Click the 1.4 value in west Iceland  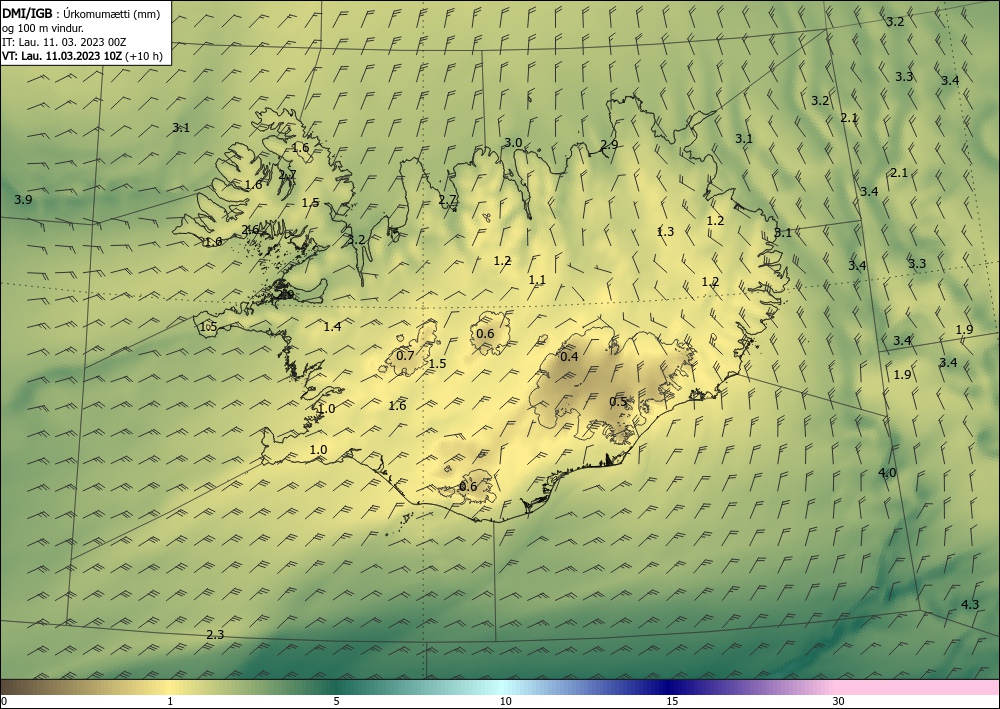[332, 326]
